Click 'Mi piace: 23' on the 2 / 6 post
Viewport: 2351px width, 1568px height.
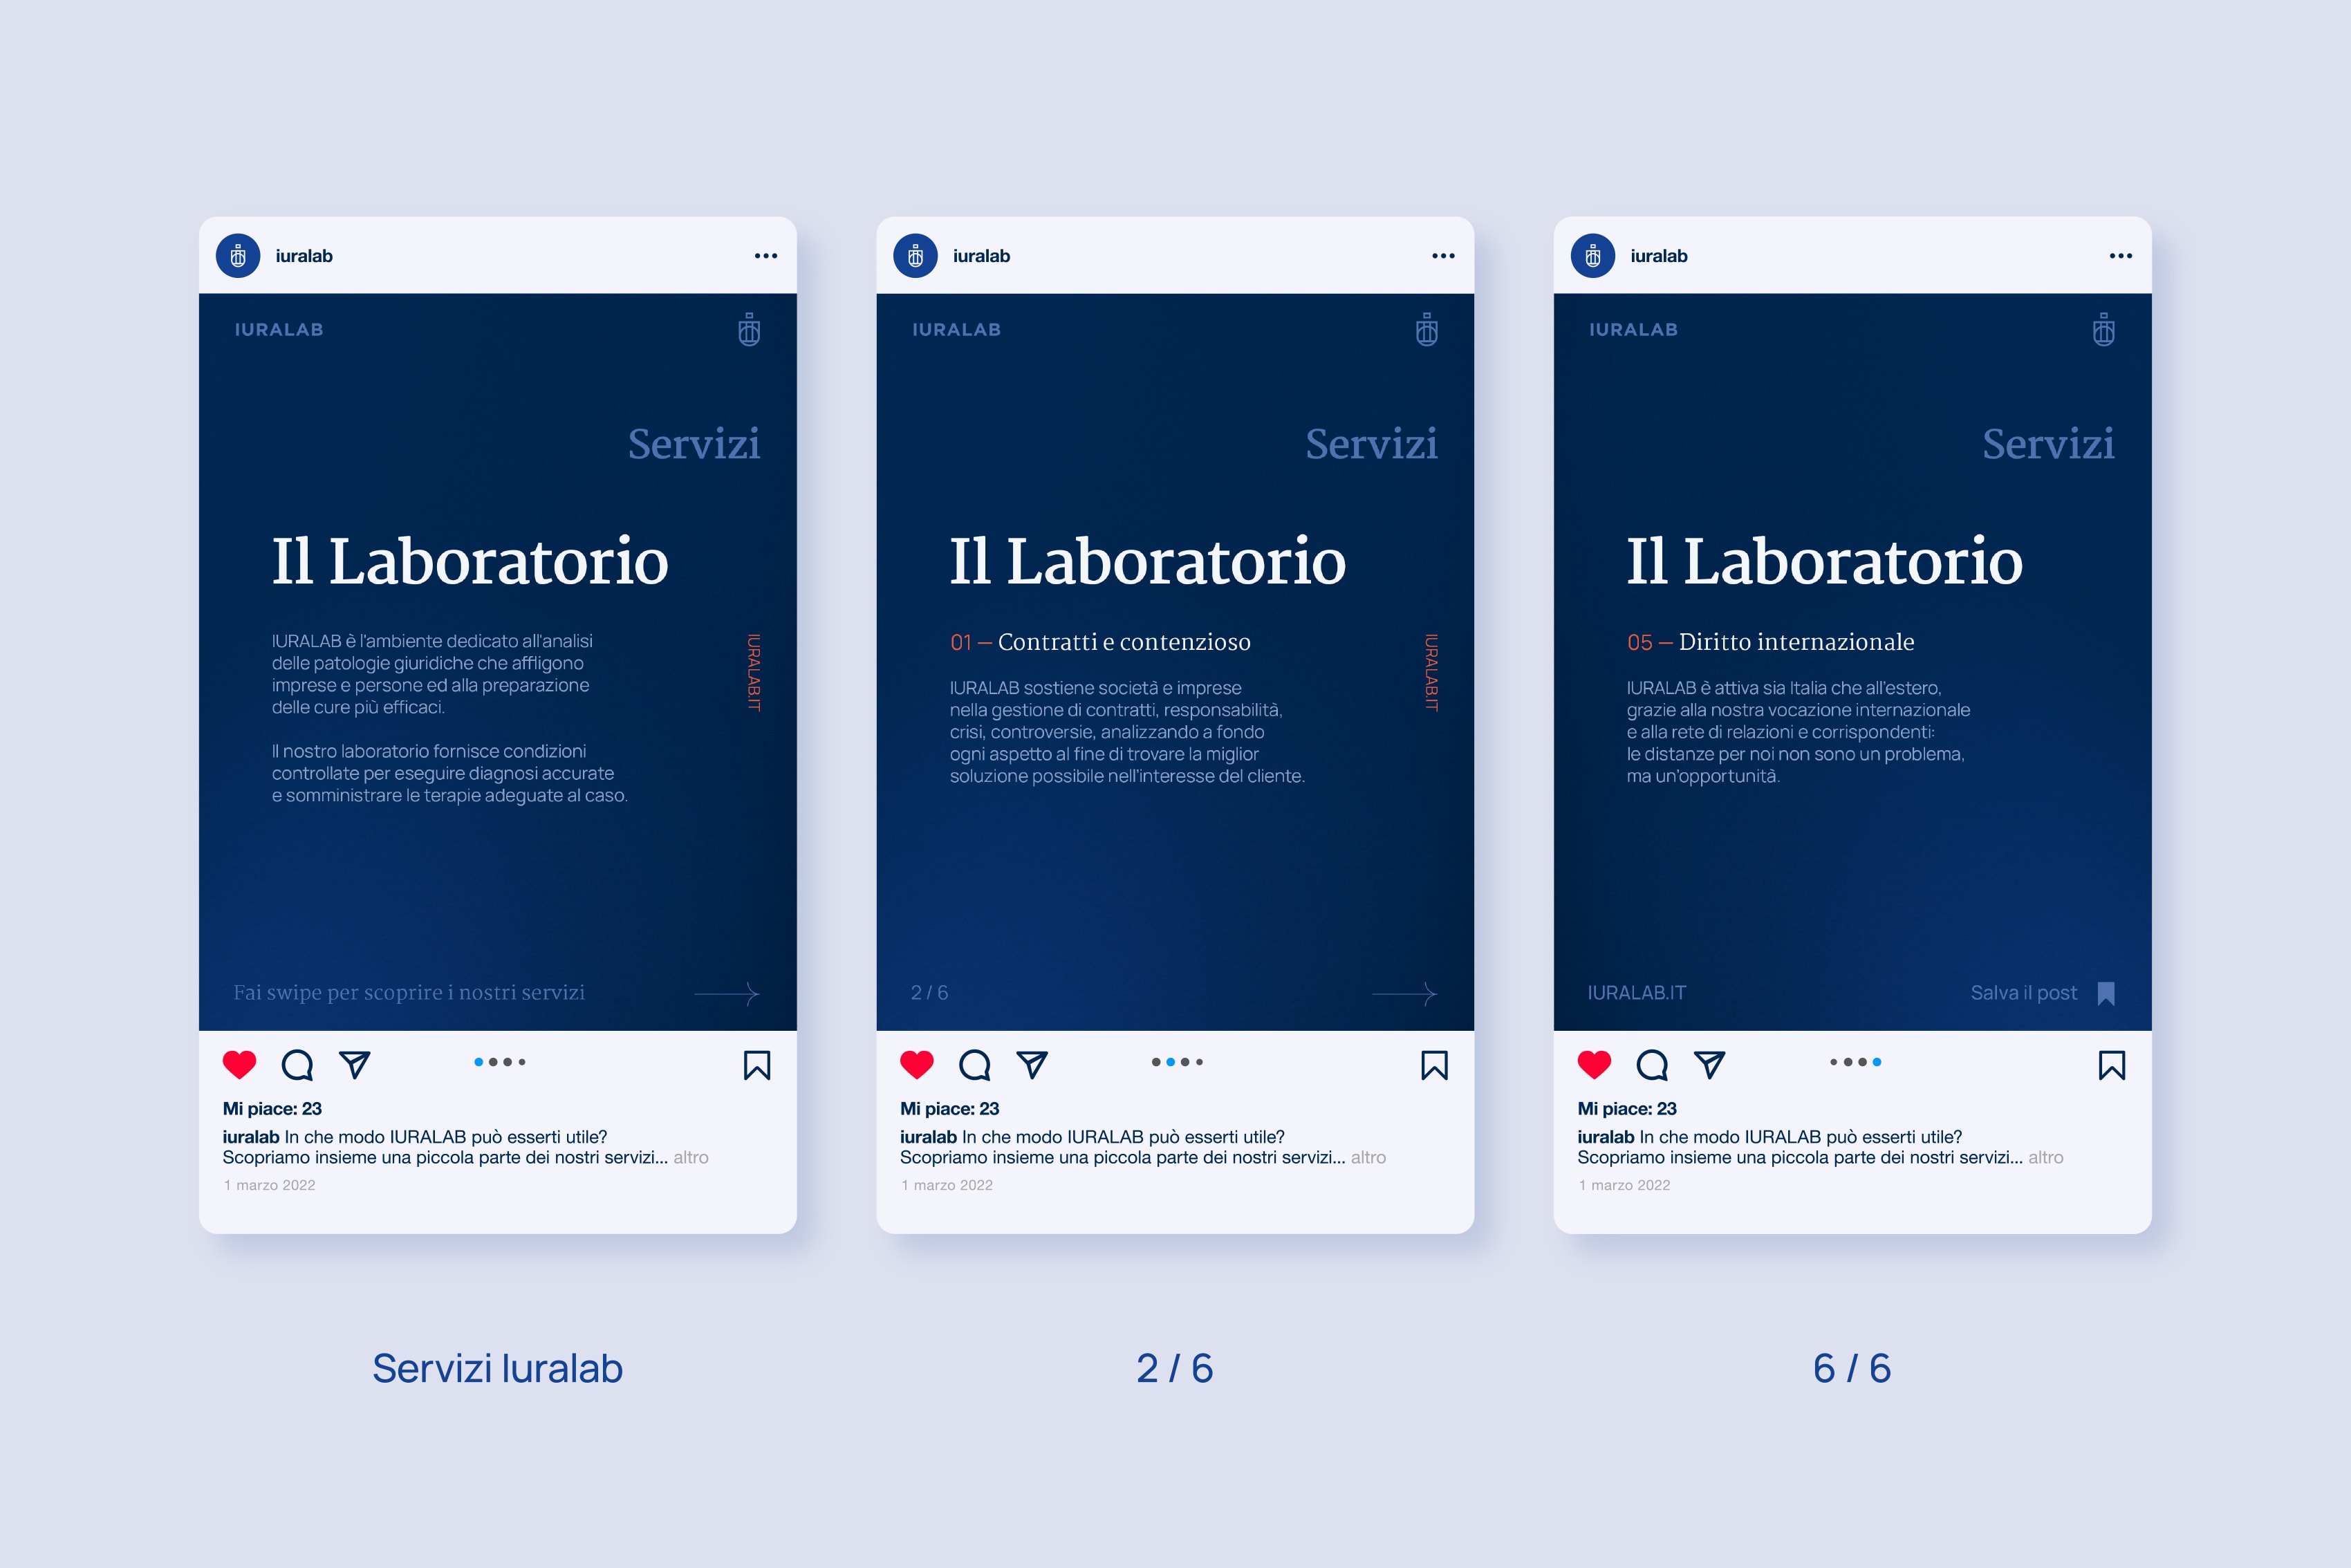point(949,1108)
